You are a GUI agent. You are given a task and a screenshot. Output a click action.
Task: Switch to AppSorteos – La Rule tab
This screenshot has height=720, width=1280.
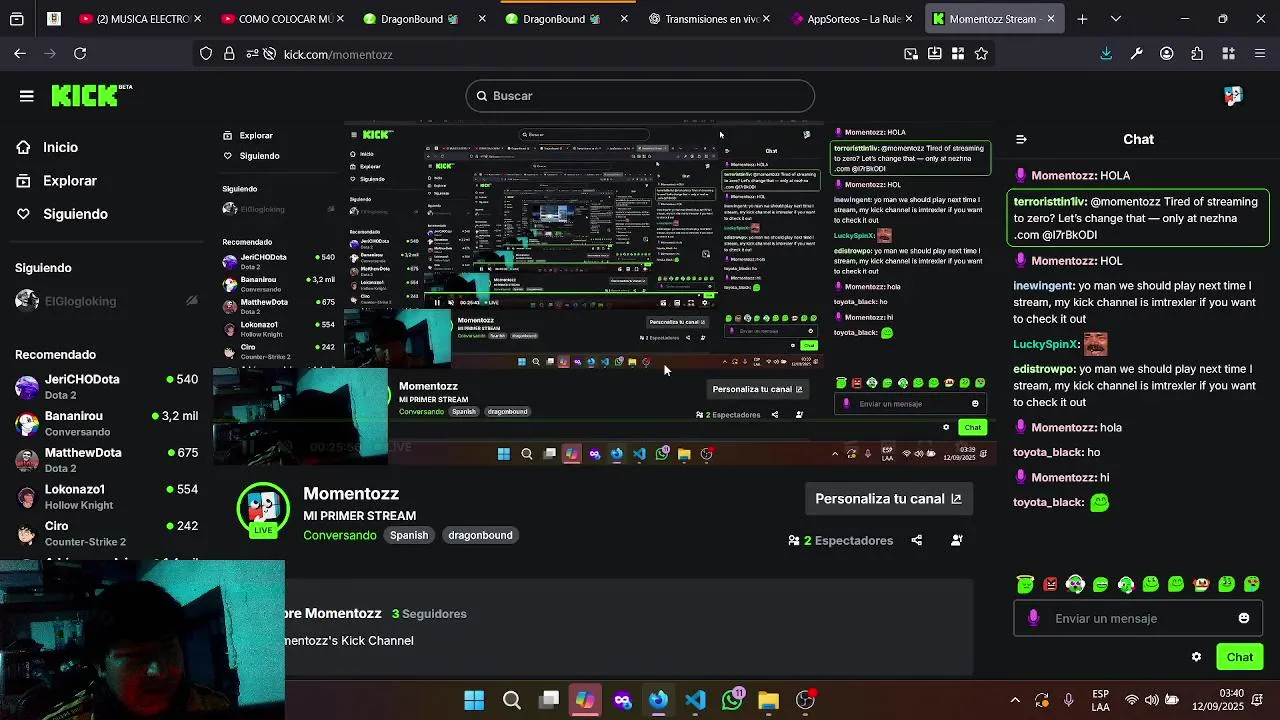tap(851, 19)
